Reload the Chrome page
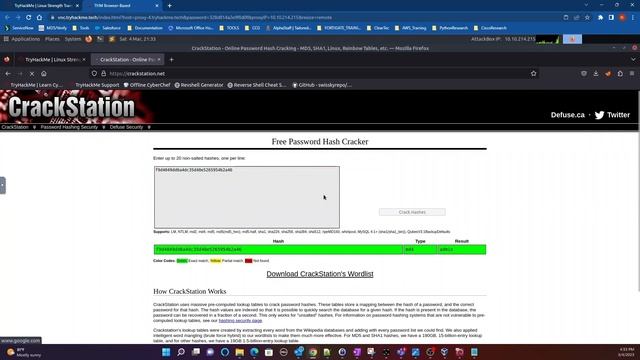The image size is (640, 360). click(x=29, y=18)
